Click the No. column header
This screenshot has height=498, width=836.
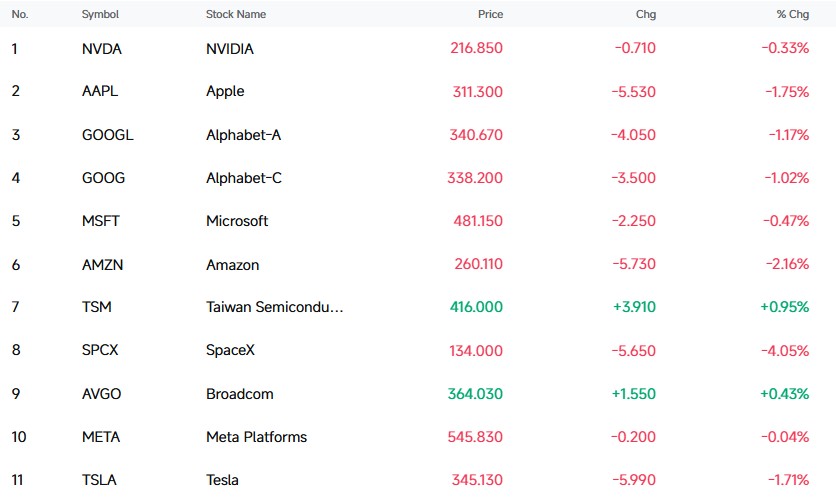tap(20, 14)
